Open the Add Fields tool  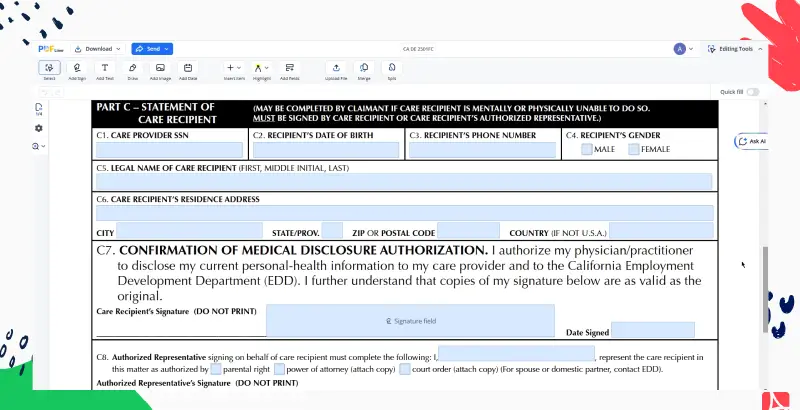pos(290,68)
